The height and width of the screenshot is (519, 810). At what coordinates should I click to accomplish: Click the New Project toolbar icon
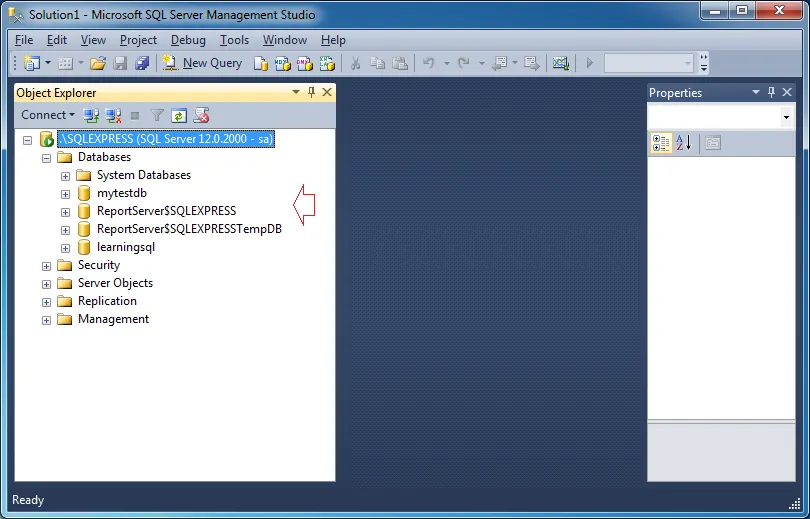32,64
